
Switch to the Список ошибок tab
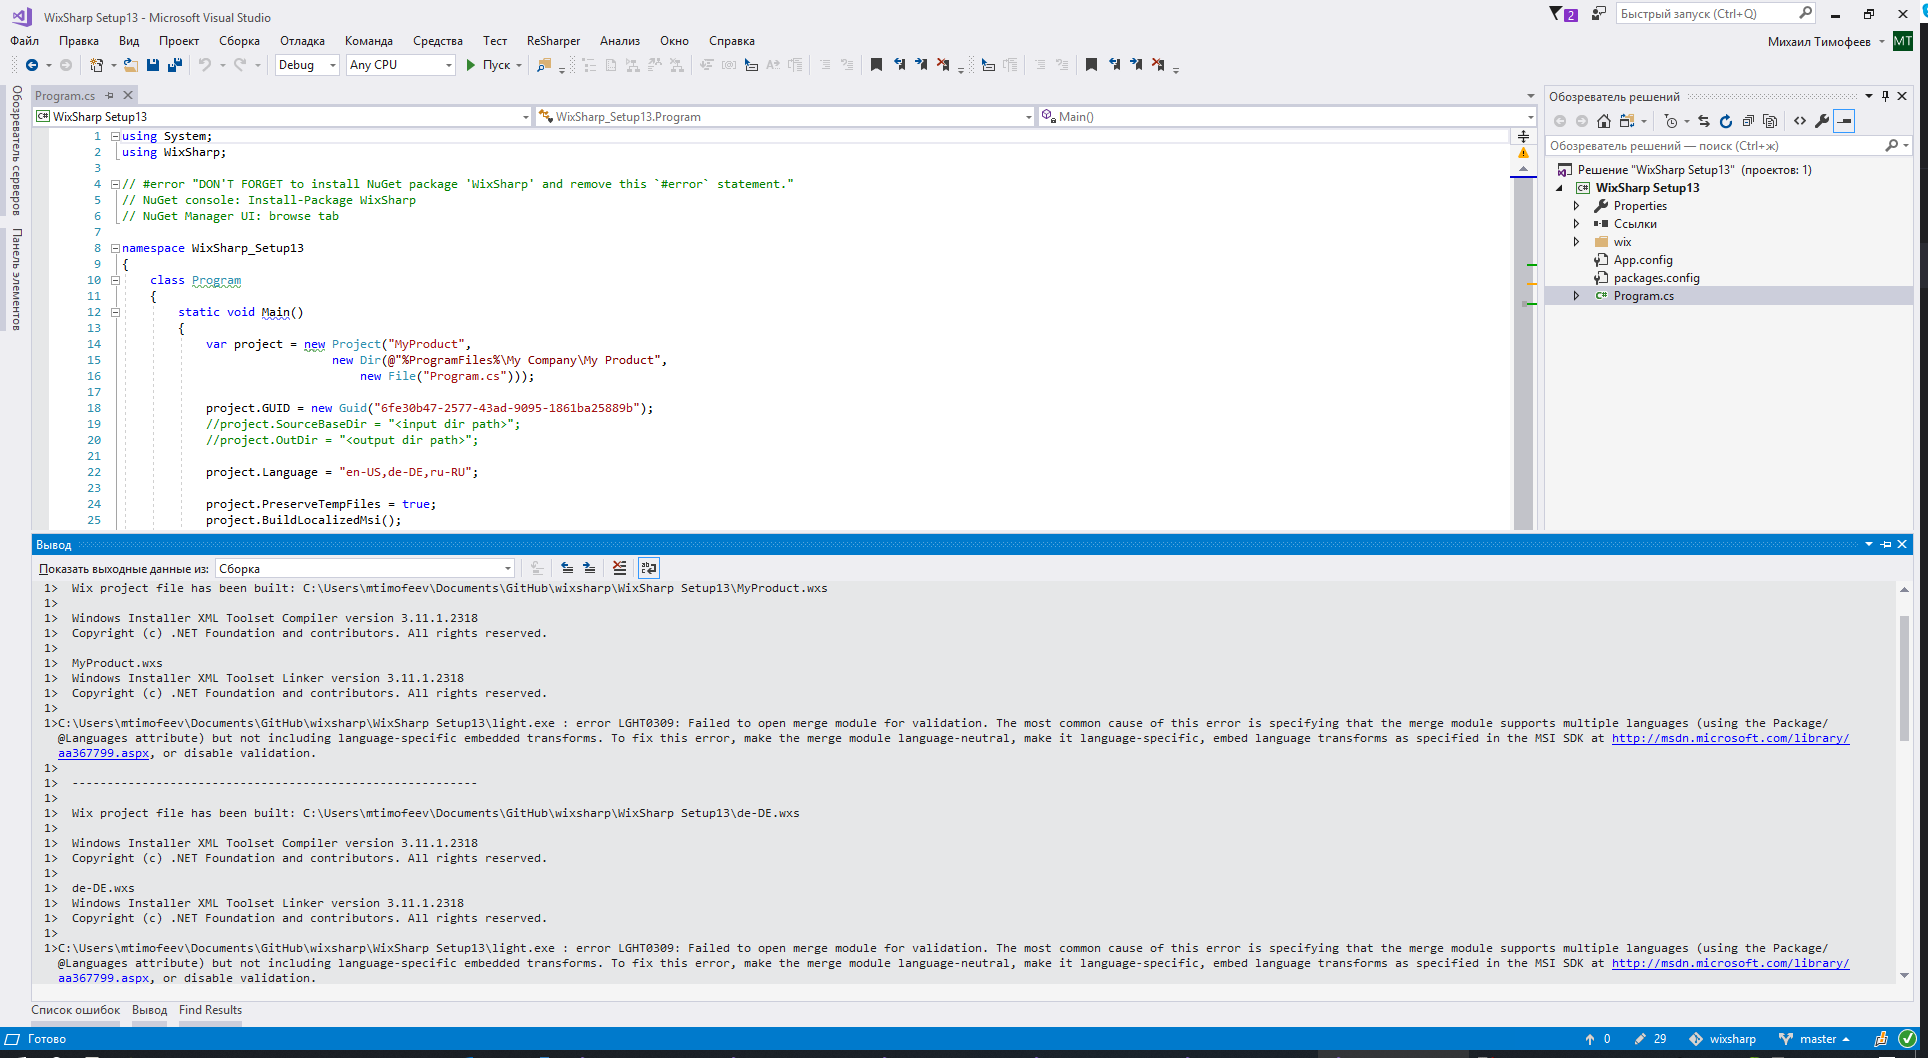pyautogui.click(x=75, y=1010)
